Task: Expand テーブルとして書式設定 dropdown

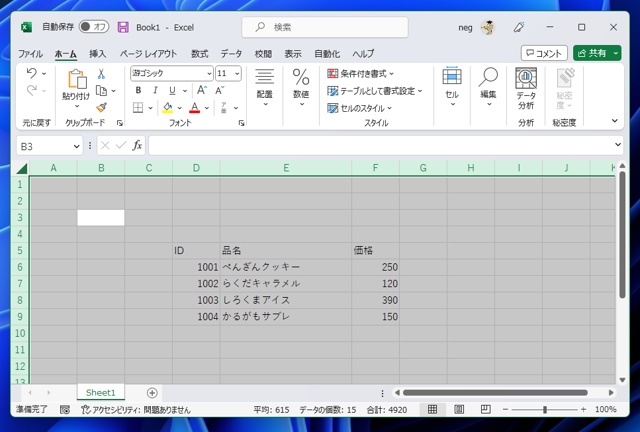Action: (420, 91)
